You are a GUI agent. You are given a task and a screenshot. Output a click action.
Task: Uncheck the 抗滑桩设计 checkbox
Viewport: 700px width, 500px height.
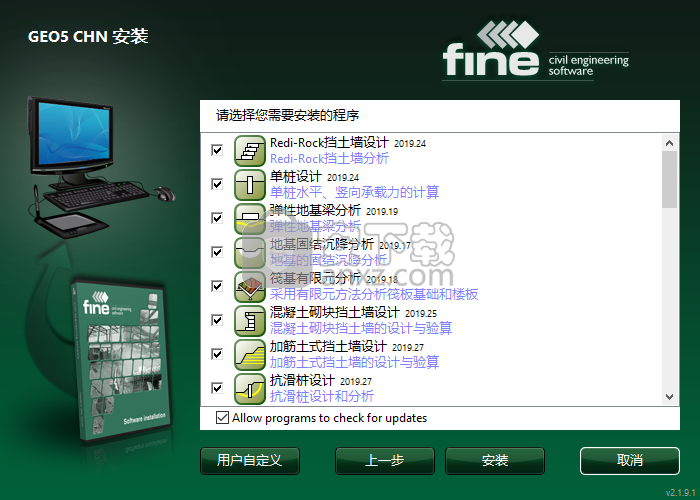point(217,388)
